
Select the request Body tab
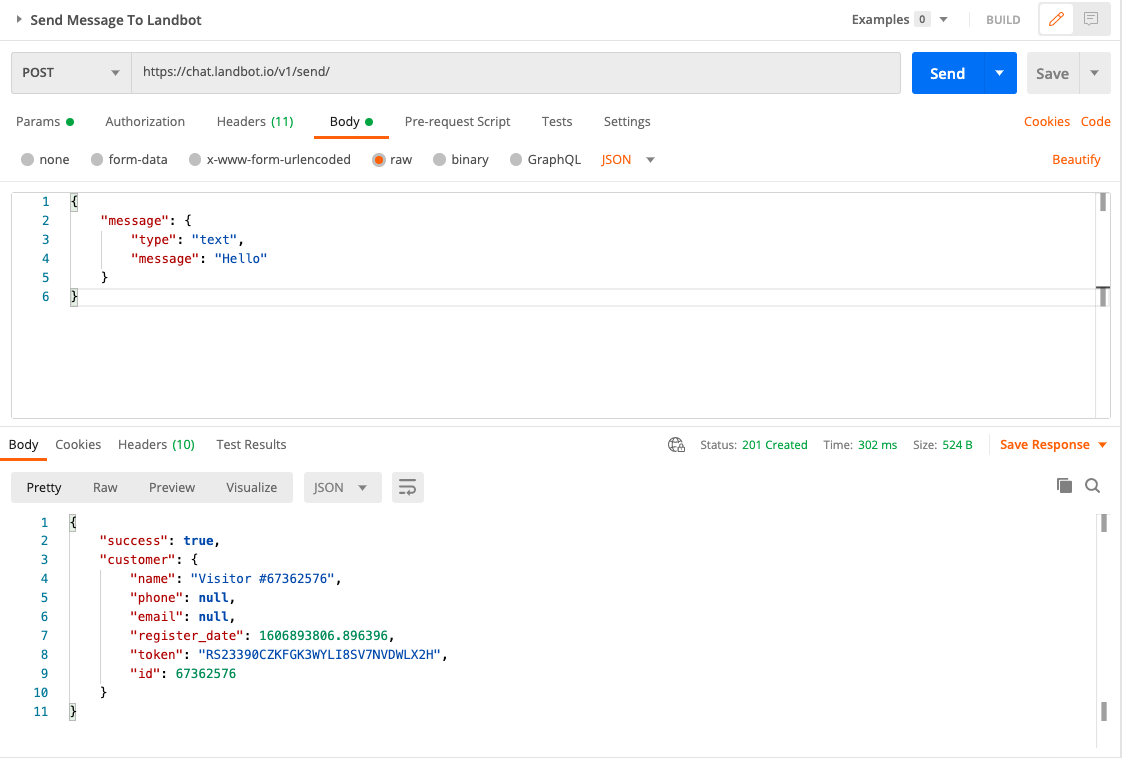[351, 122]
